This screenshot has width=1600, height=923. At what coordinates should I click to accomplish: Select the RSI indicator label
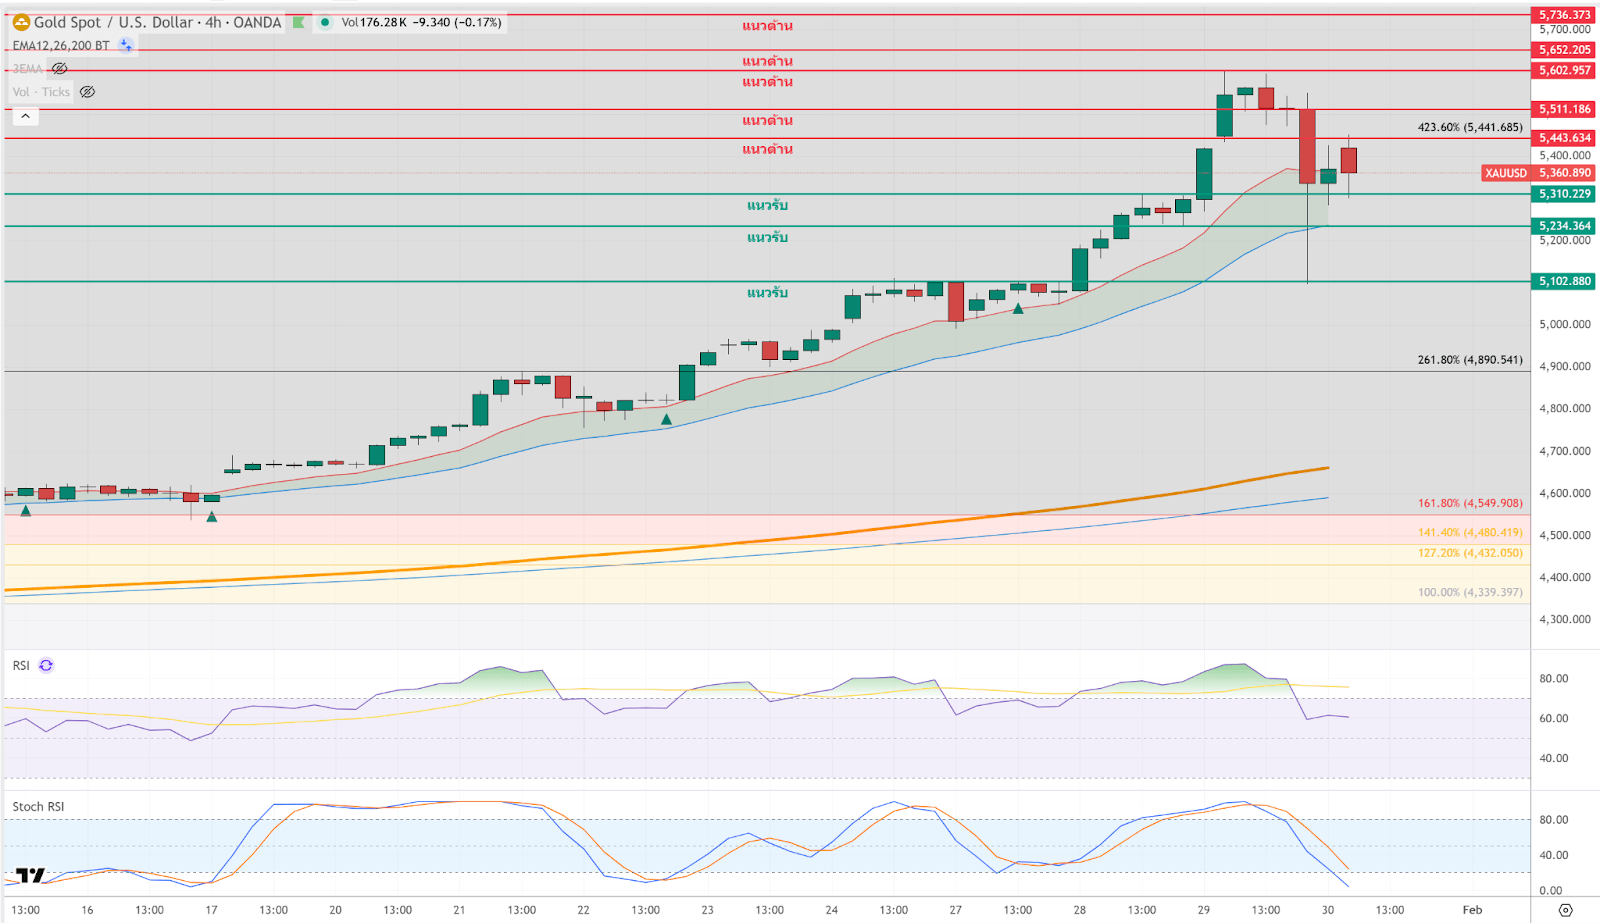coord(21,665)
